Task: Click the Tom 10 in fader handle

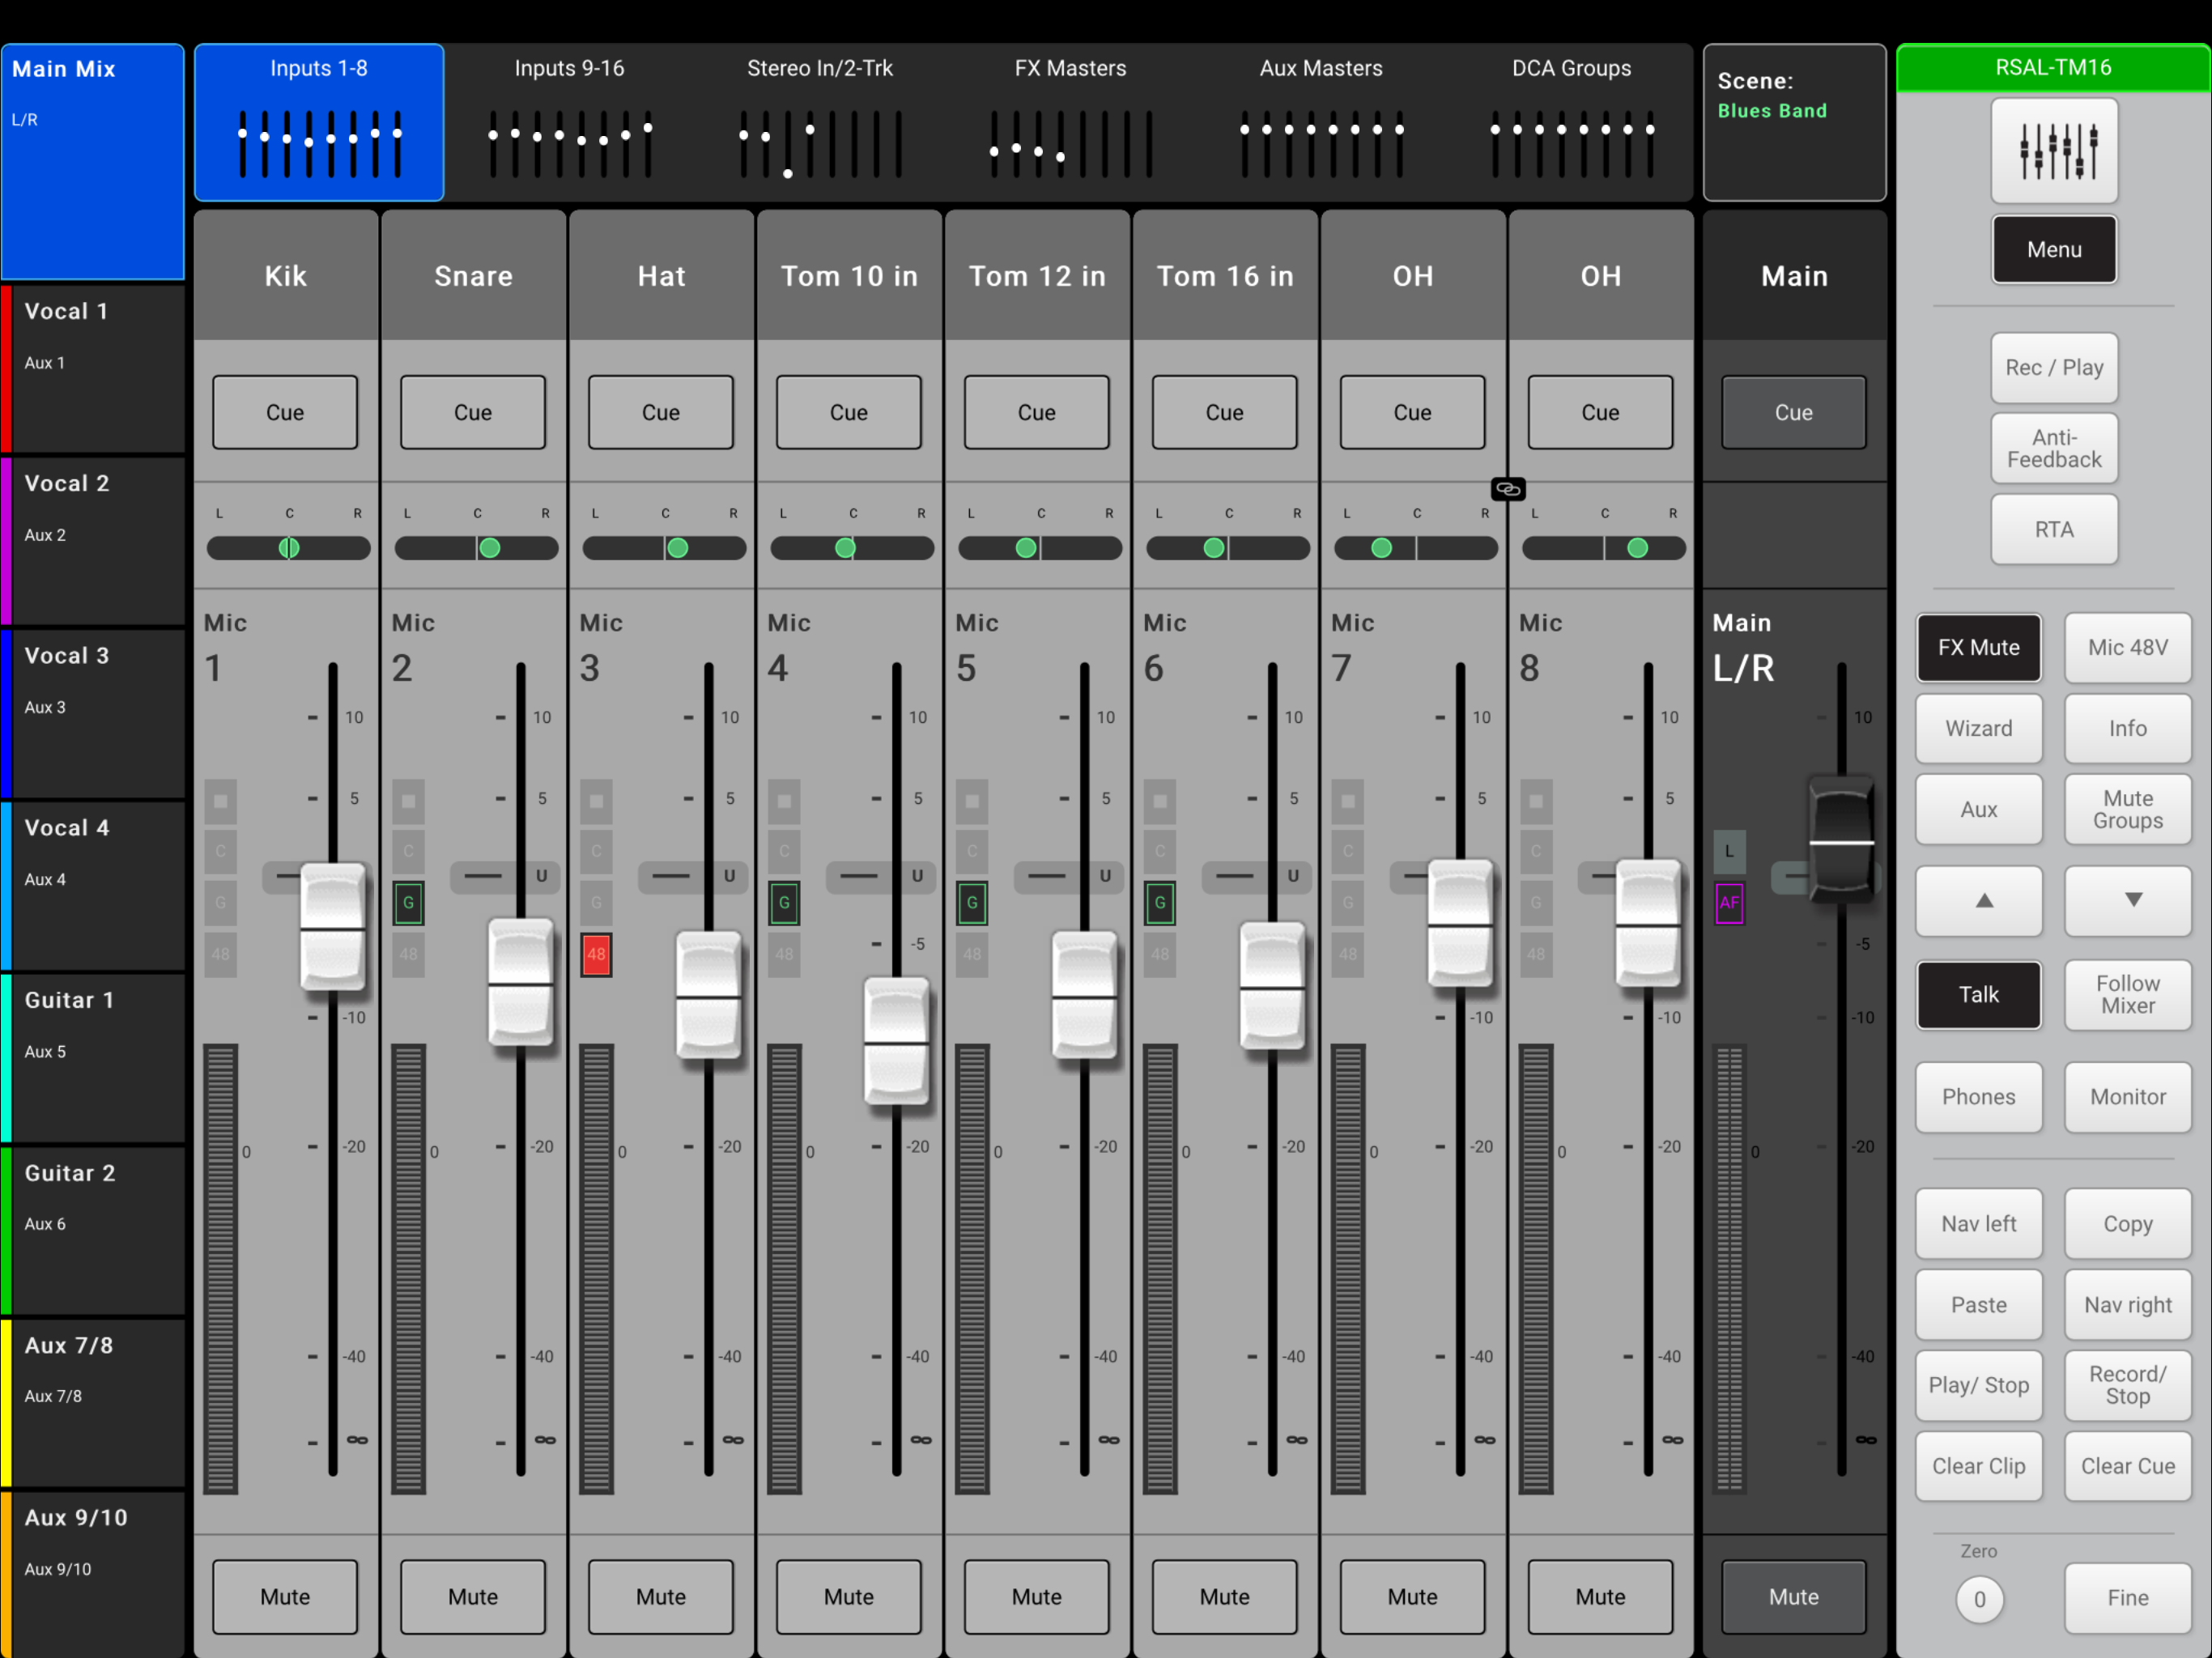Action: pos(896,1041)
